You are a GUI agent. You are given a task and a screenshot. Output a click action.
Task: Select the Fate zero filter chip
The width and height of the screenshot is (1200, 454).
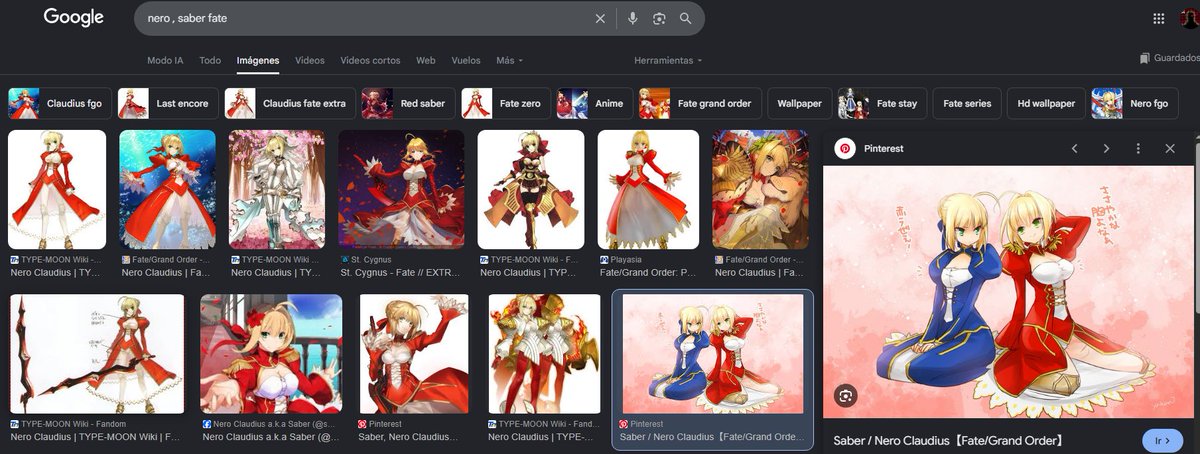click(x=504, y=103)
